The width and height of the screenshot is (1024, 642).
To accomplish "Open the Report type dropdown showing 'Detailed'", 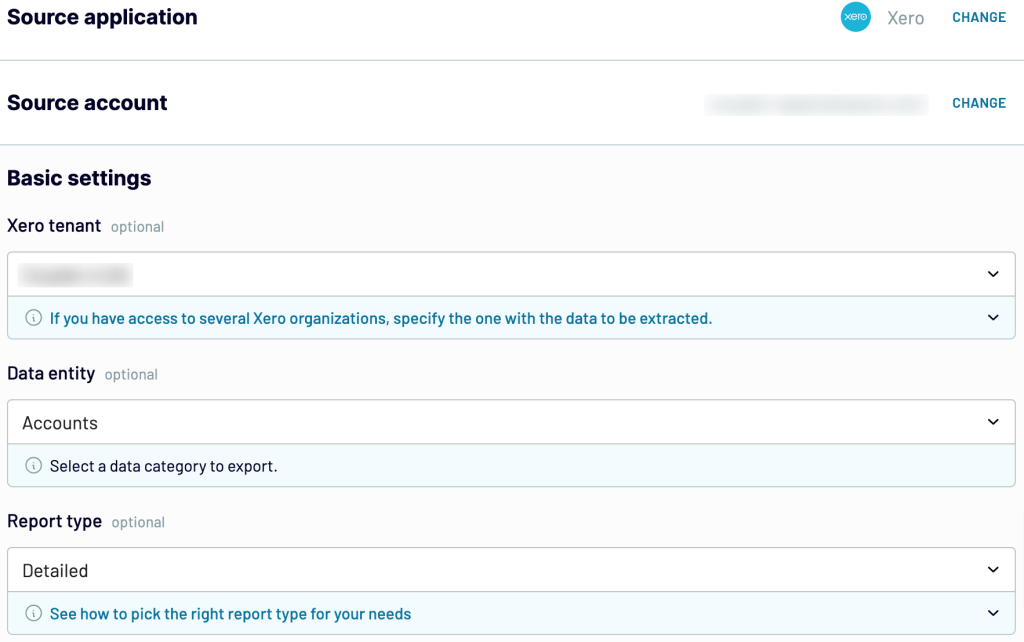I will click(993, 570).
